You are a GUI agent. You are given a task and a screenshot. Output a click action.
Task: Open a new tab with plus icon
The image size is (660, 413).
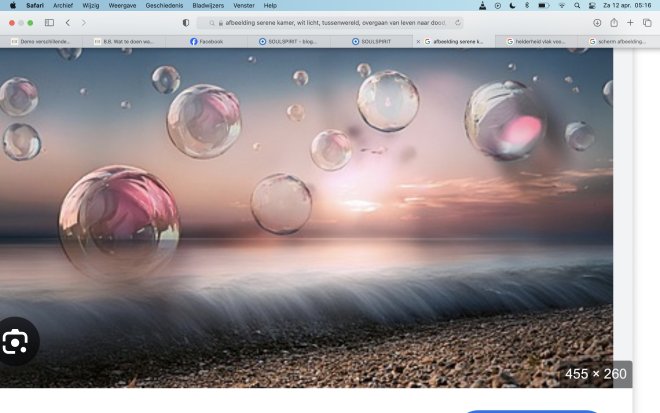[x=631, y=22]
